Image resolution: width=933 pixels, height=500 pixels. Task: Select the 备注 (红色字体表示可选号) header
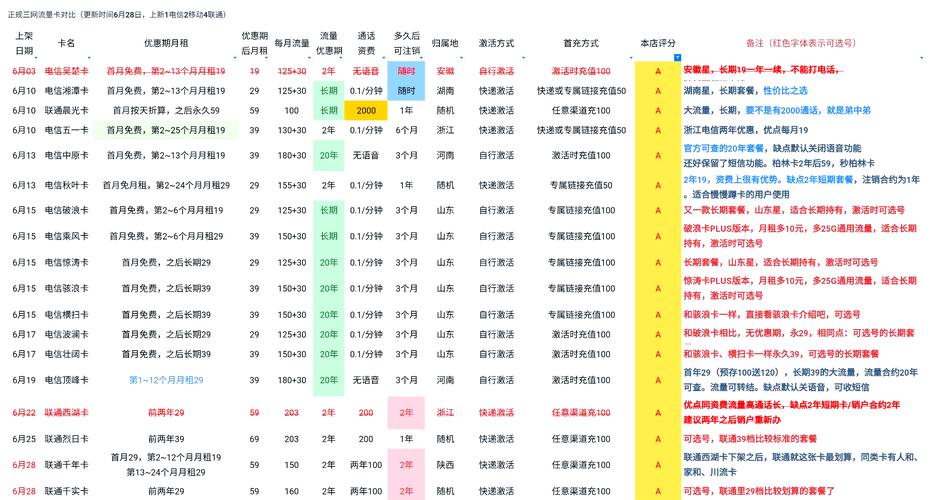[x=801, y=43]
